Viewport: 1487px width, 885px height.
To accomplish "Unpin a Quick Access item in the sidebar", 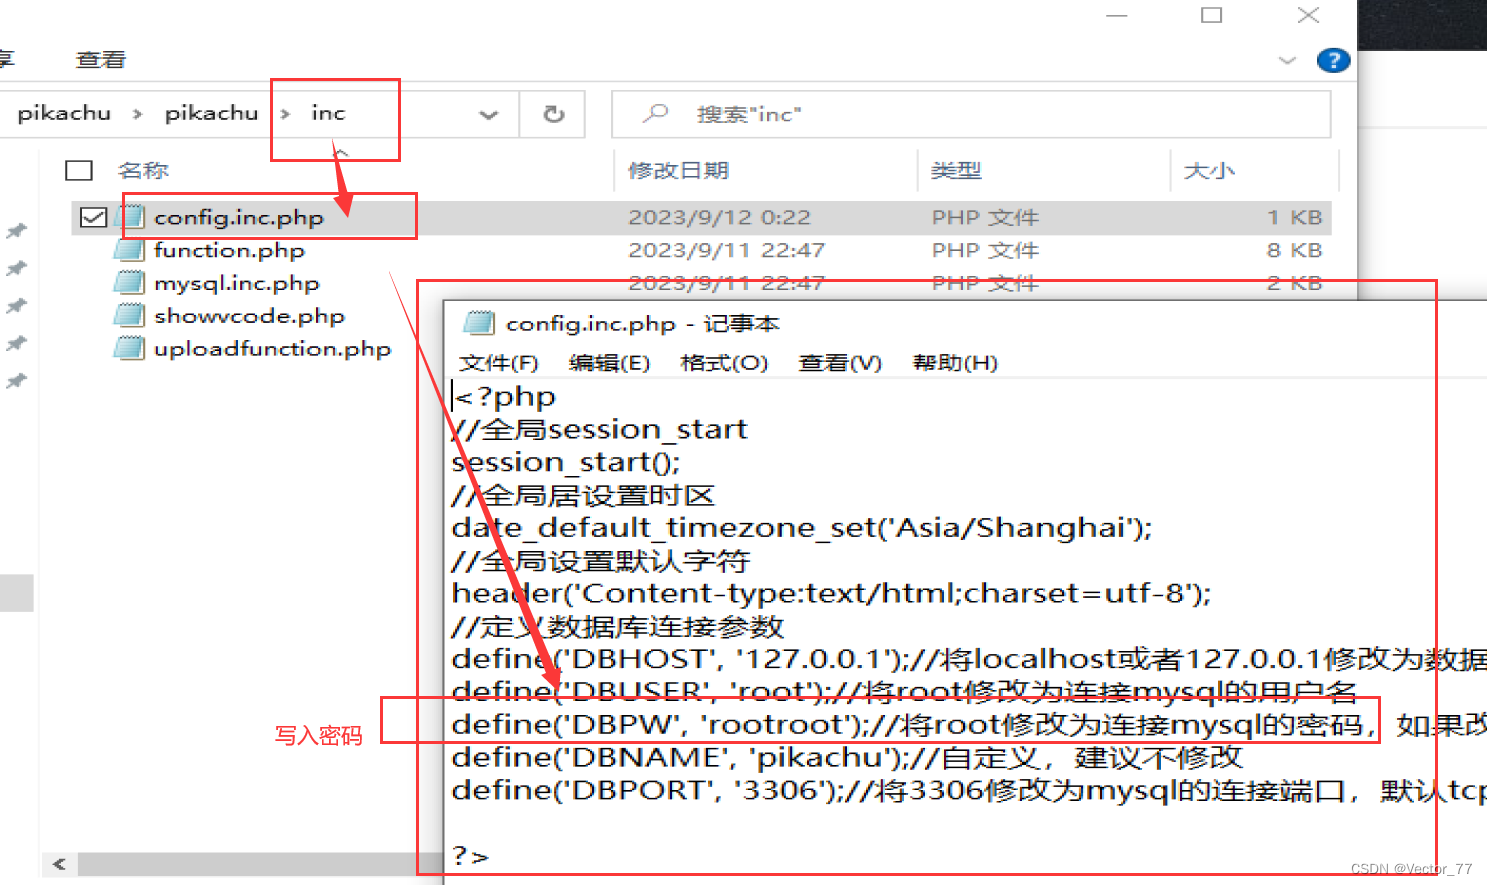I will (x=16, y=230).
